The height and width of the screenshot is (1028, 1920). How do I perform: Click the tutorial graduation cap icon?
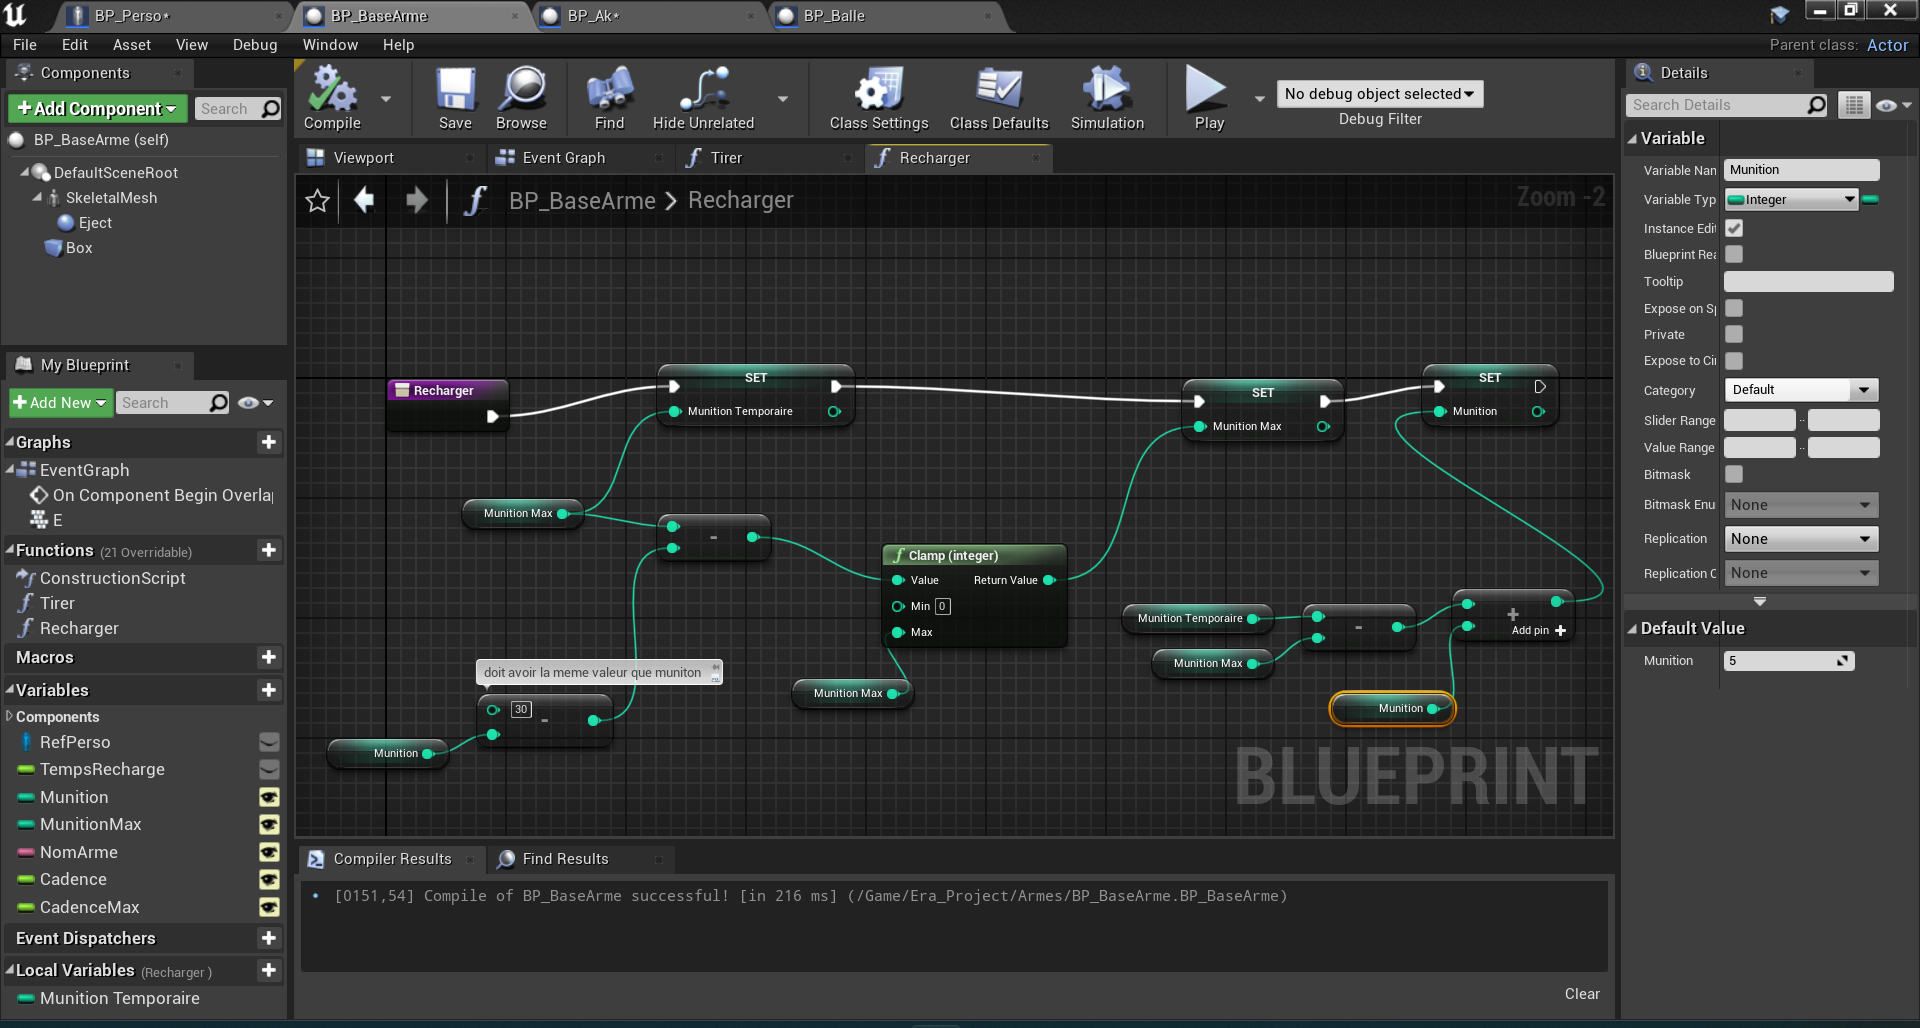[1780, 14]
